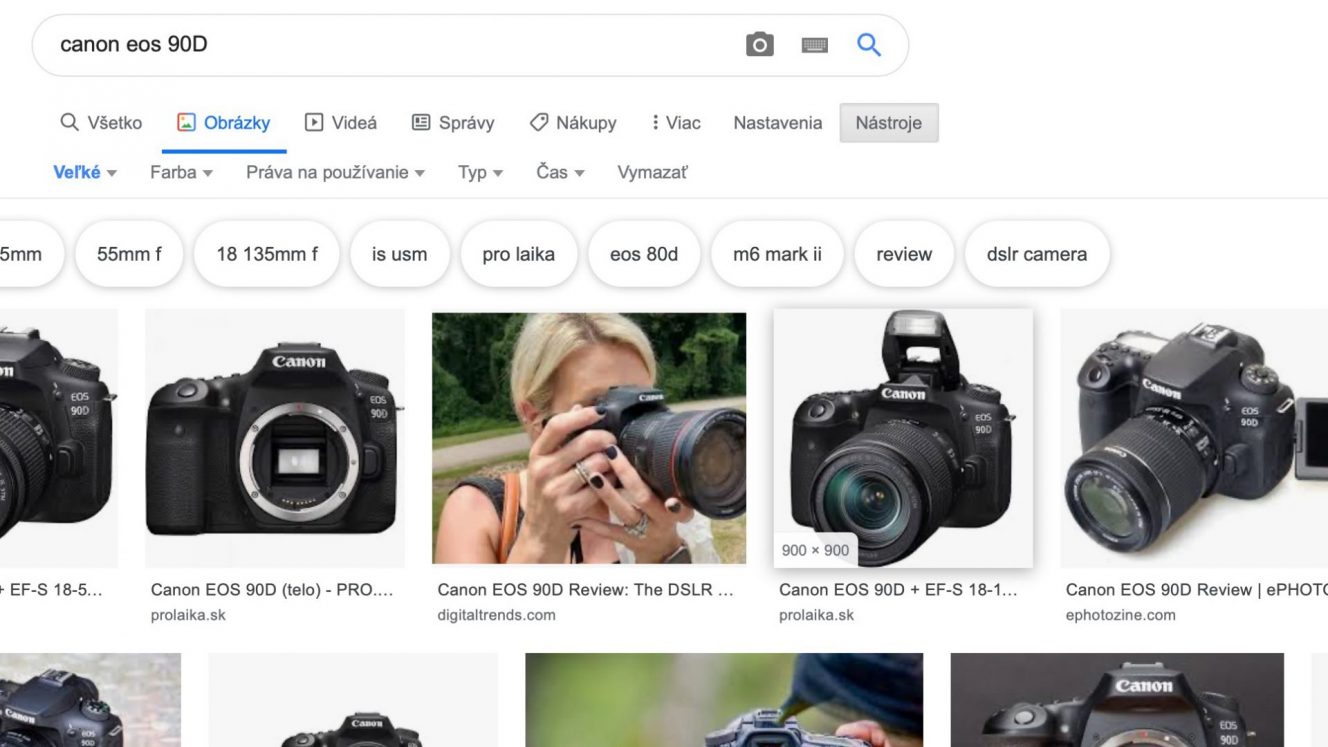Clear filters with Vymazať
The height and width of the screenshot is (747, 1328).
click(652, 172)
